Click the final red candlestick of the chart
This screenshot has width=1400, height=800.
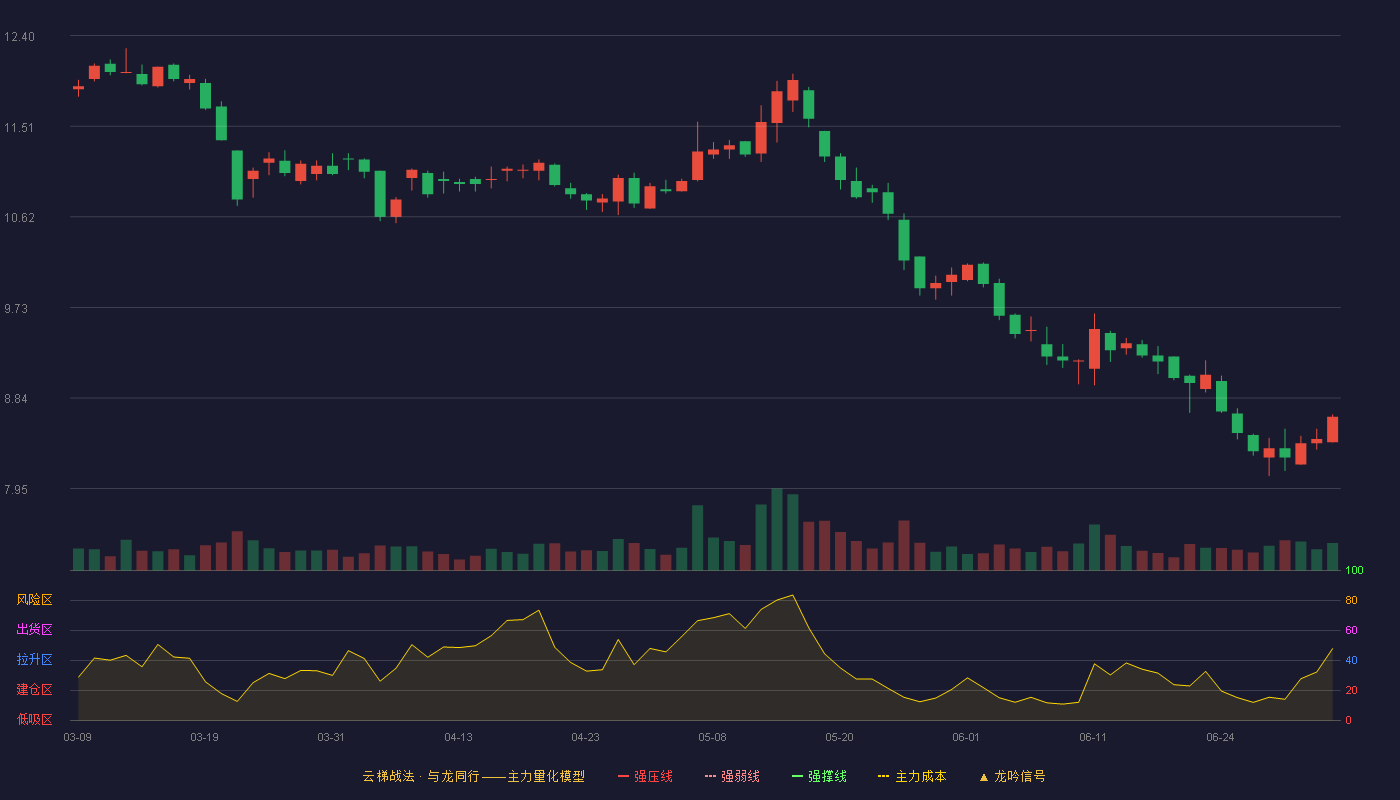pos(1332,429)
